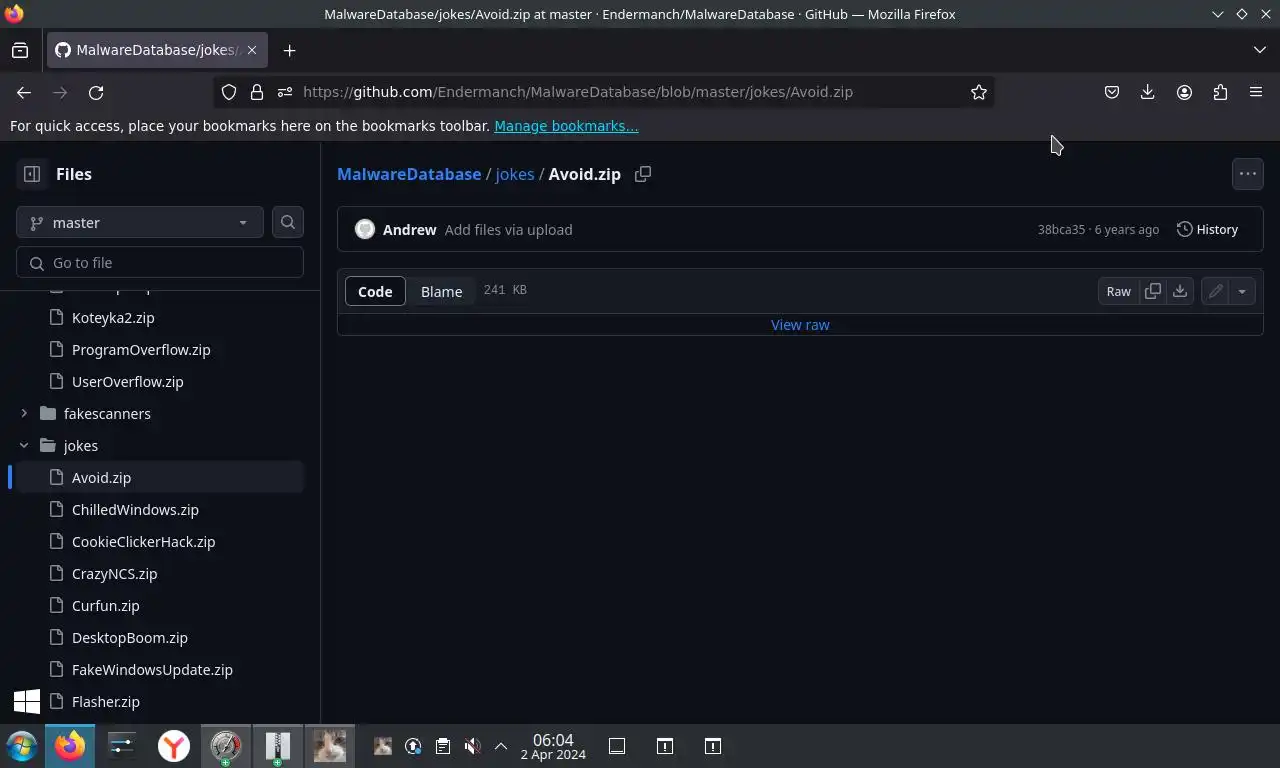Open the edit options dropdown arrow
1280x768 pixels.
1241,291
